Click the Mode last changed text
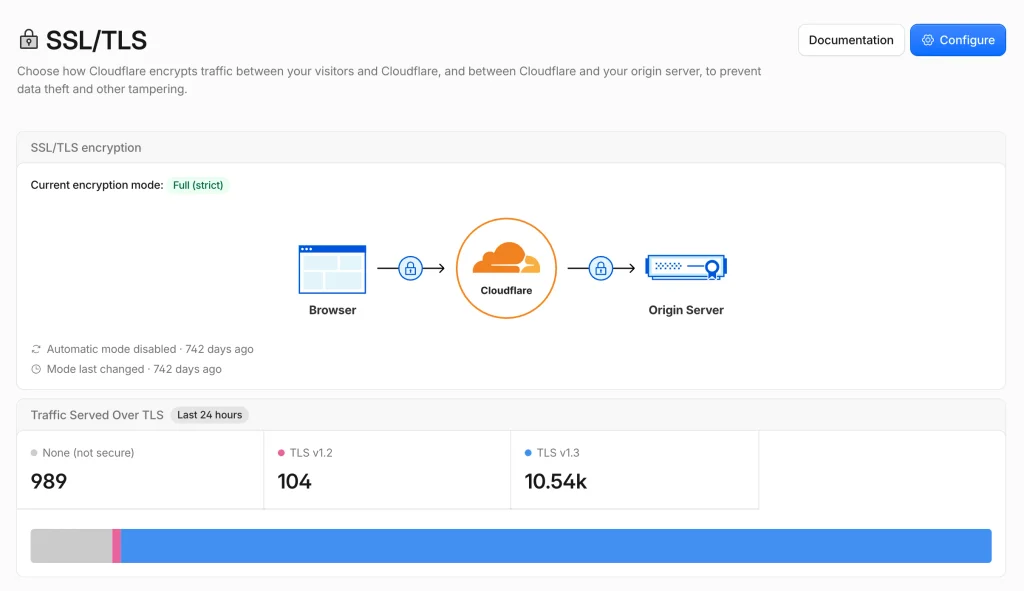This screenshot has width=1024, height=591. point(95,369)
